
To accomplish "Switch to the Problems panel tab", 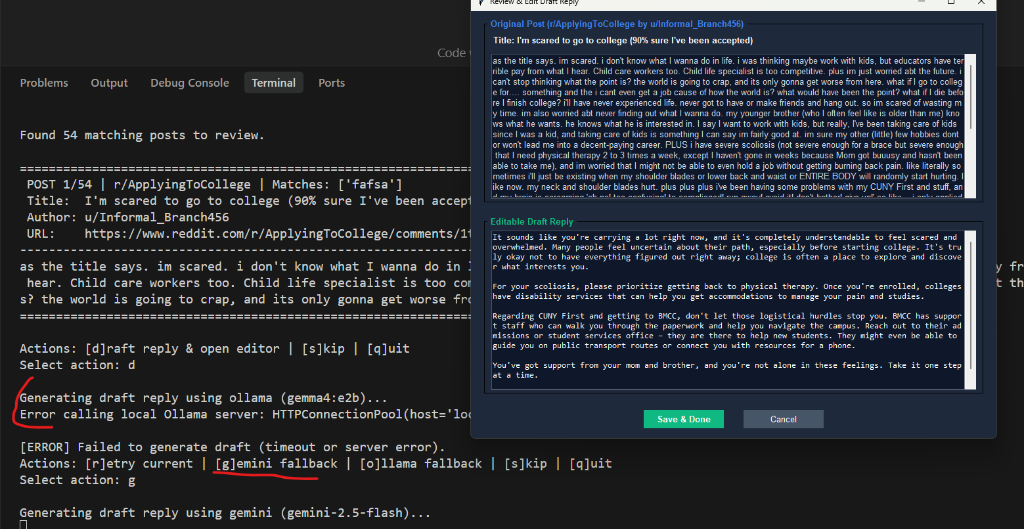I will click(x=44, y=83).
